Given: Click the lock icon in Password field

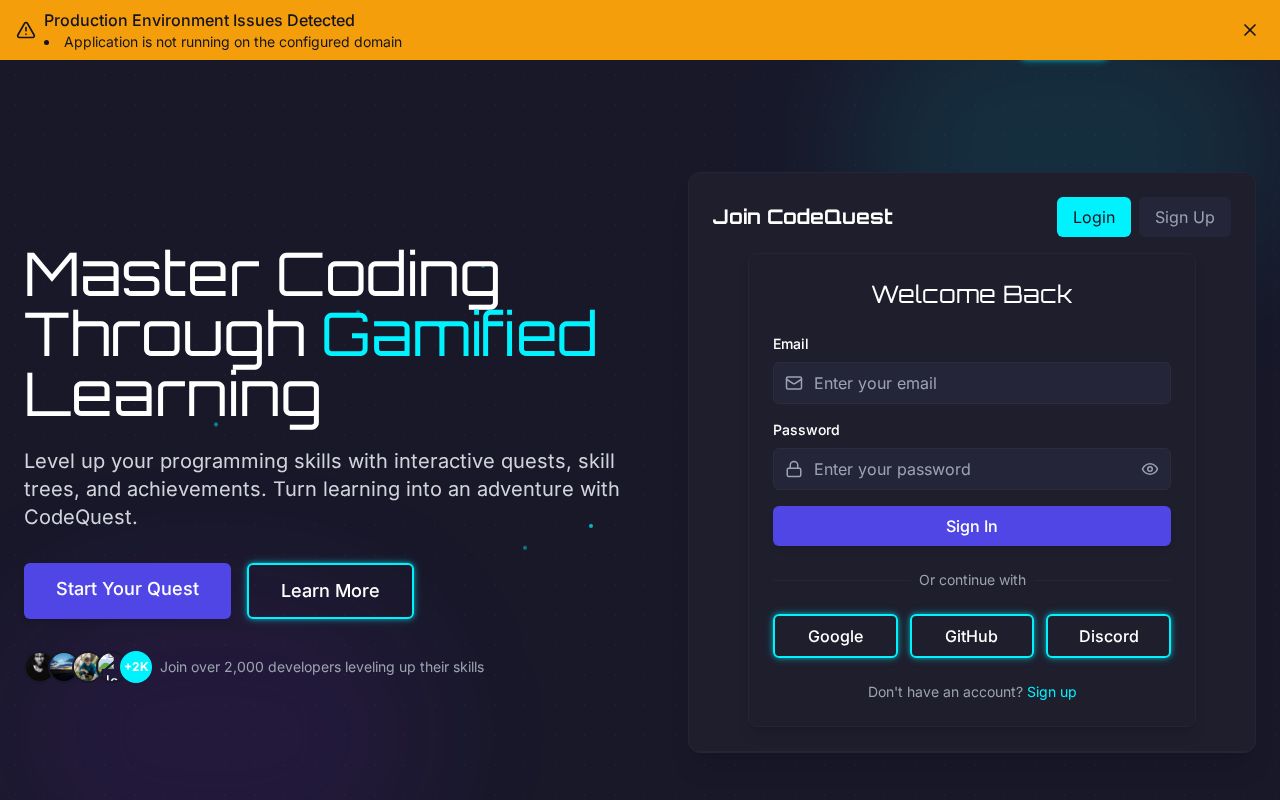Looking at the screenshot, I should pos(794,469).
